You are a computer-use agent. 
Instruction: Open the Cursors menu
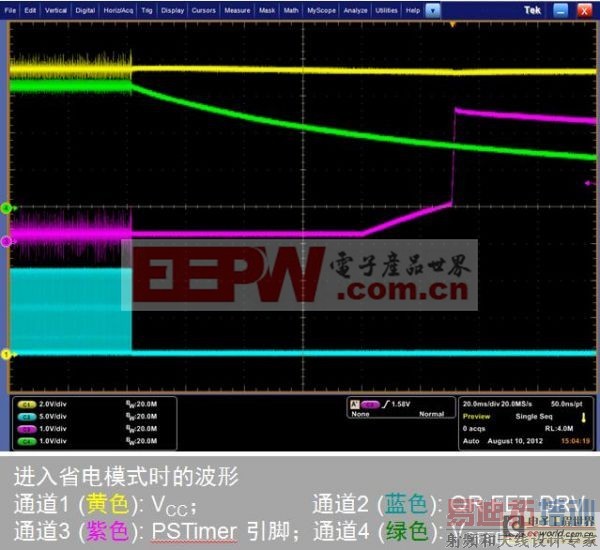[204, 10]
